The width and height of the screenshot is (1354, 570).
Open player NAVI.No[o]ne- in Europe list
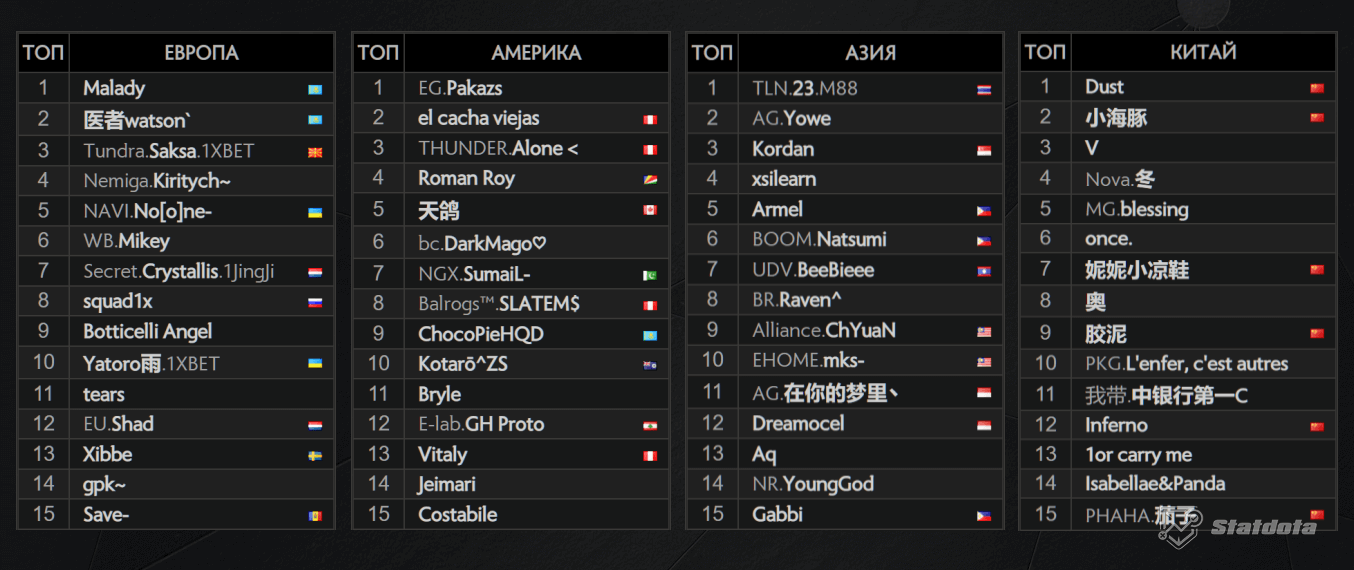click(148, 211)
